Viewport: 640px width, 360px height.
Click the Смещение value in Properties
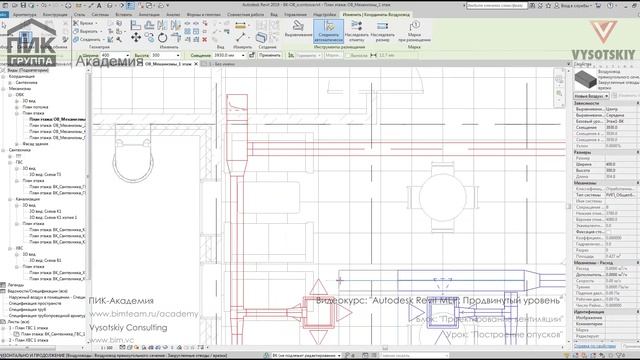(621, 127)
